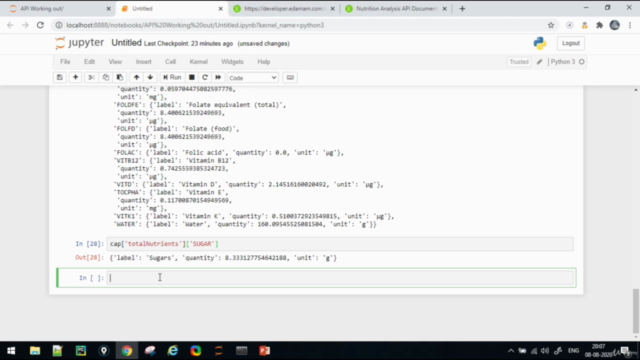Show hidden system tray icons
This screenshot has width=640, height=360.
coord(511,351)
